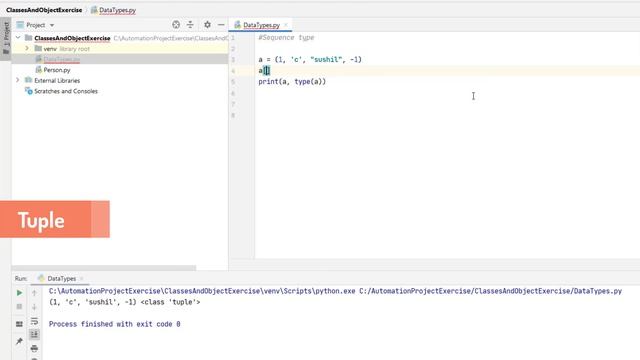The image size is (640, 360).
Task: Click the Project panel horizontal scrollbar
Action: [104, 268]
